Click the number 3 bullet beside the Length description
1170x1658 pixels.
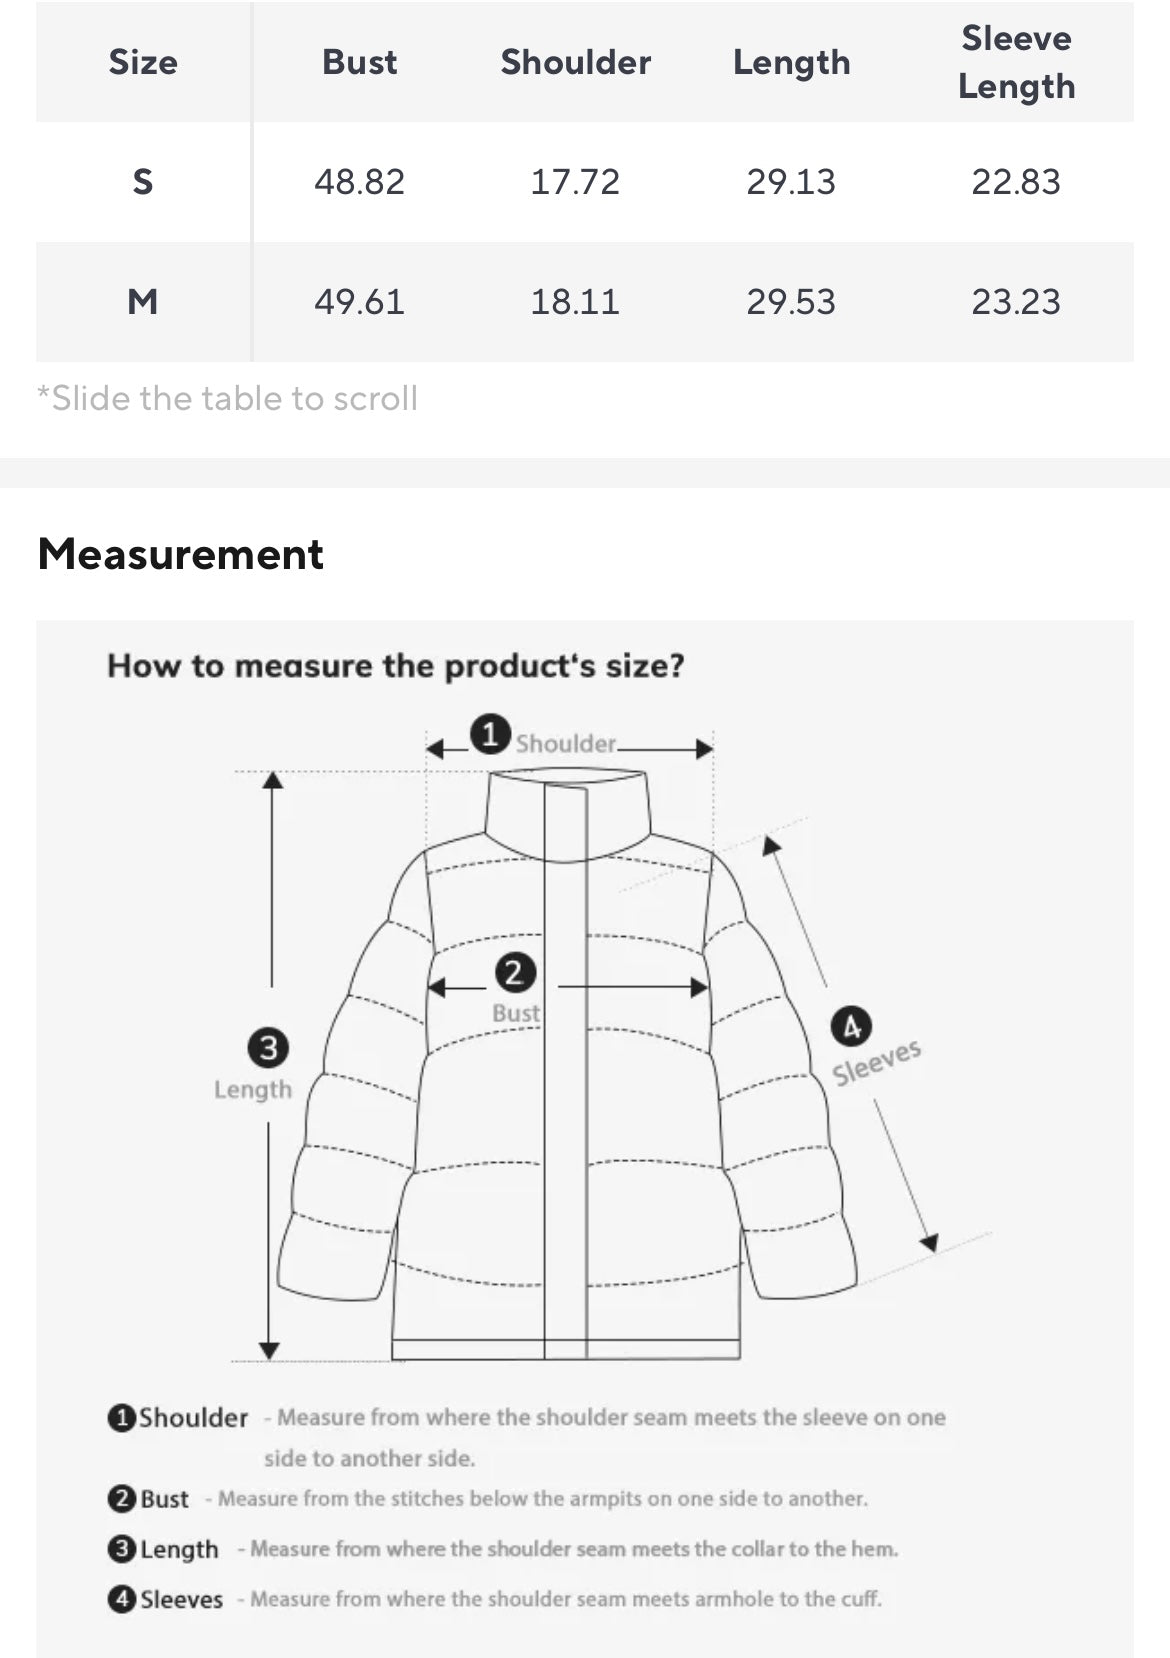[122, 1548]
